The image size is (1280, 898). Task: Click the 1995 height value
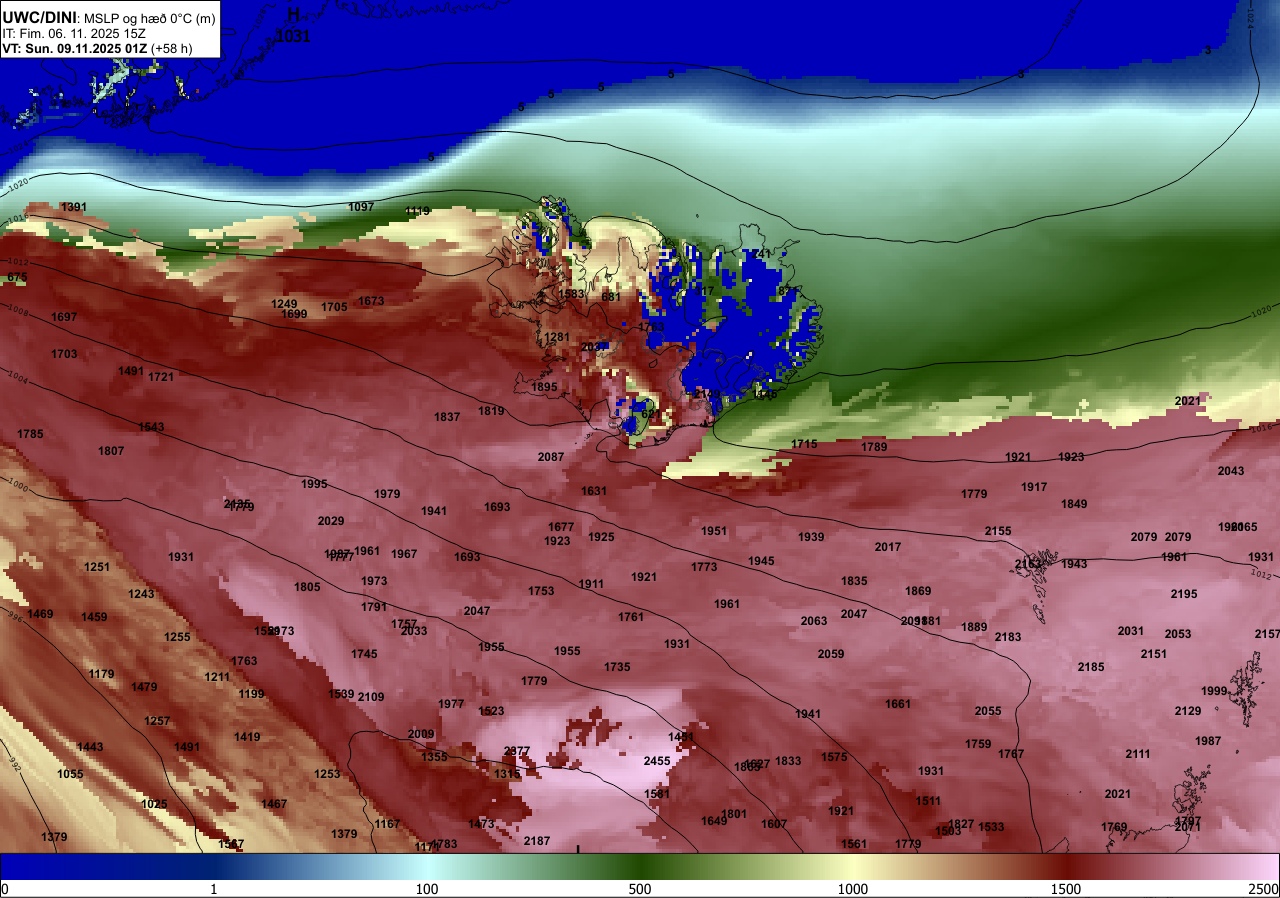(x=314, y=484)
